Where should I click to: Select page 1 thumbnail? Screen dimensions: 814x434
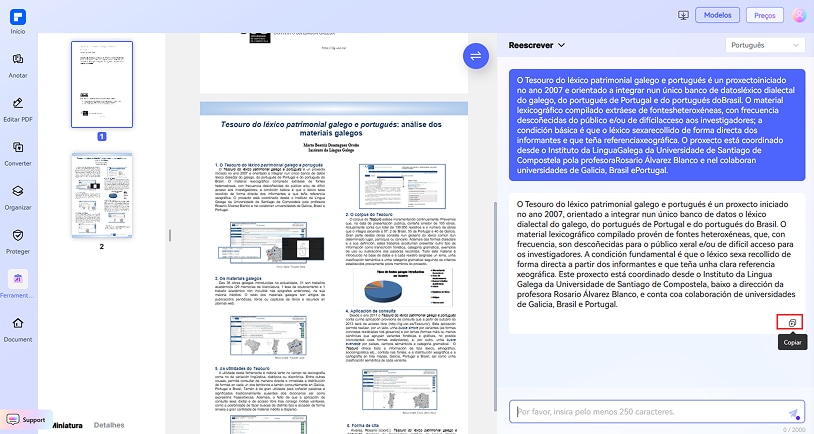(x=102, y=84)
